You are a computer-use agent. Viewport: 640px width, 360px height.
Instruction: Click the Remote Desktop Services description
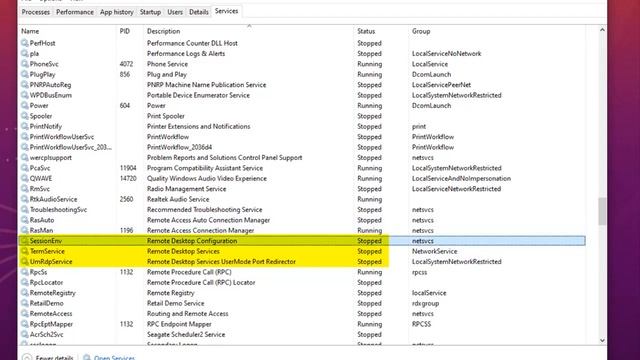coord(183,251)
